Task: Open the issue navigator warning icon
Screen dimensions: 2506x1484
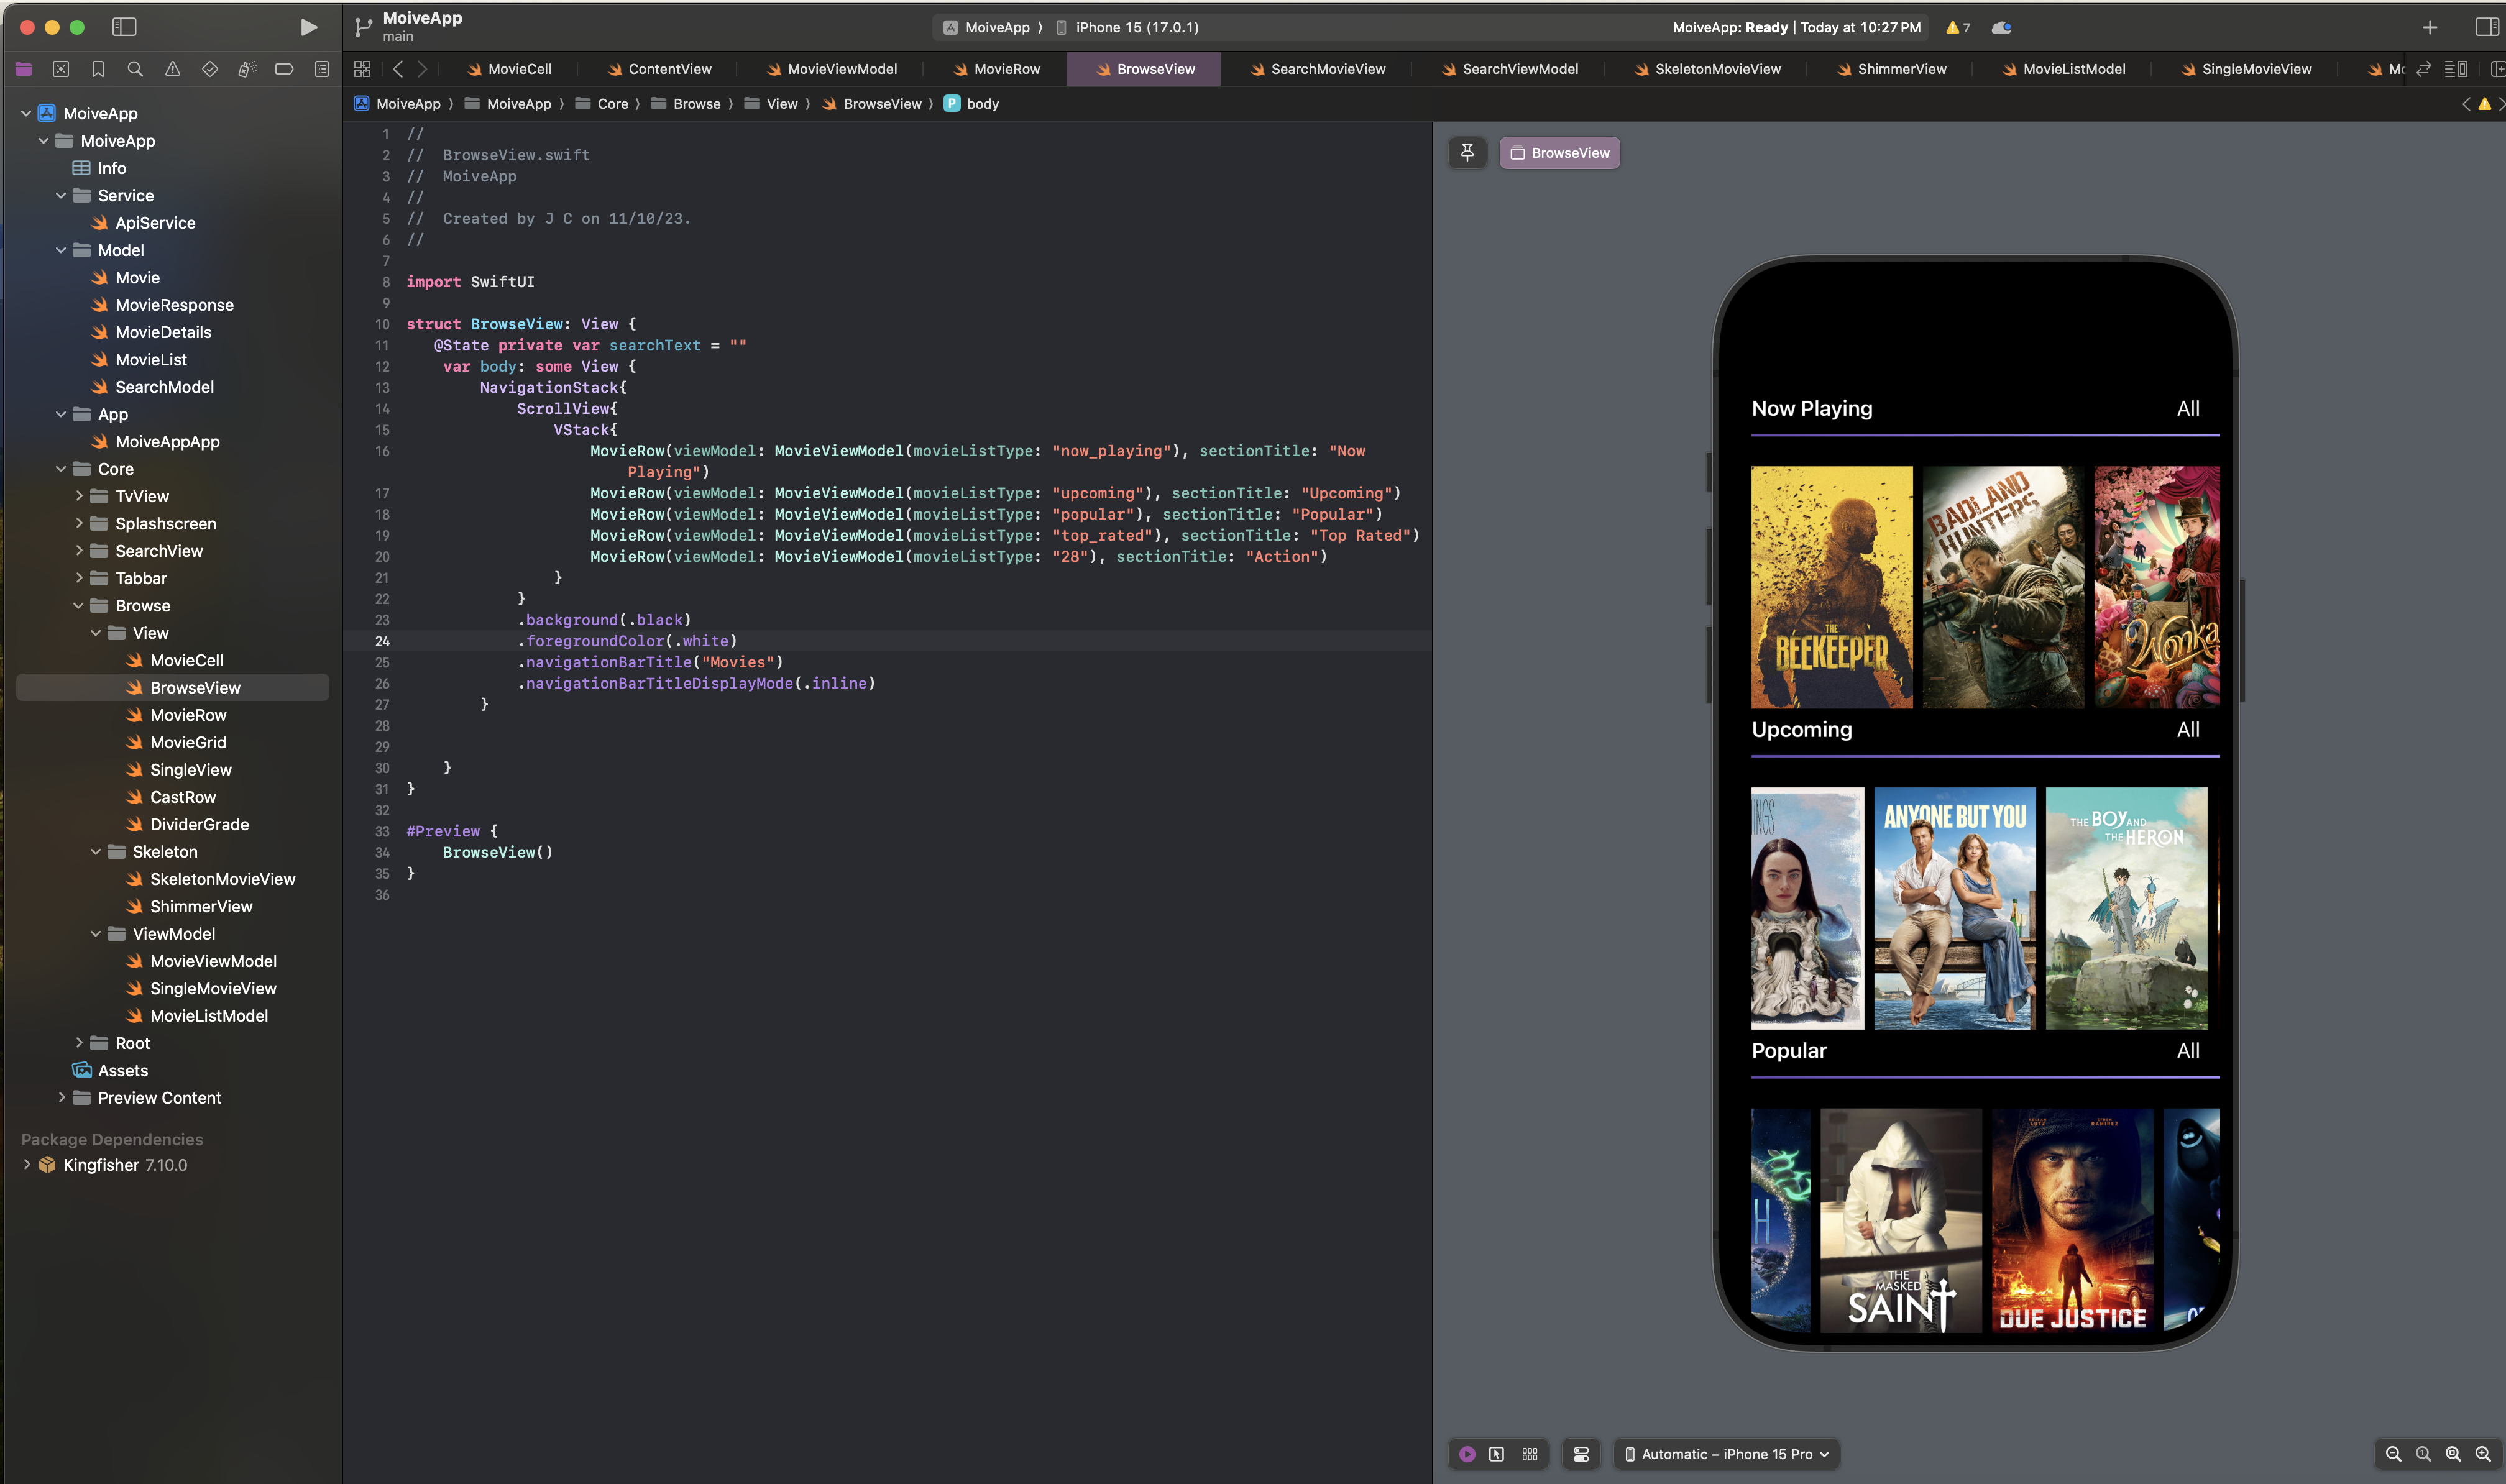Action: pyautogui.click(x=172, y=69)
